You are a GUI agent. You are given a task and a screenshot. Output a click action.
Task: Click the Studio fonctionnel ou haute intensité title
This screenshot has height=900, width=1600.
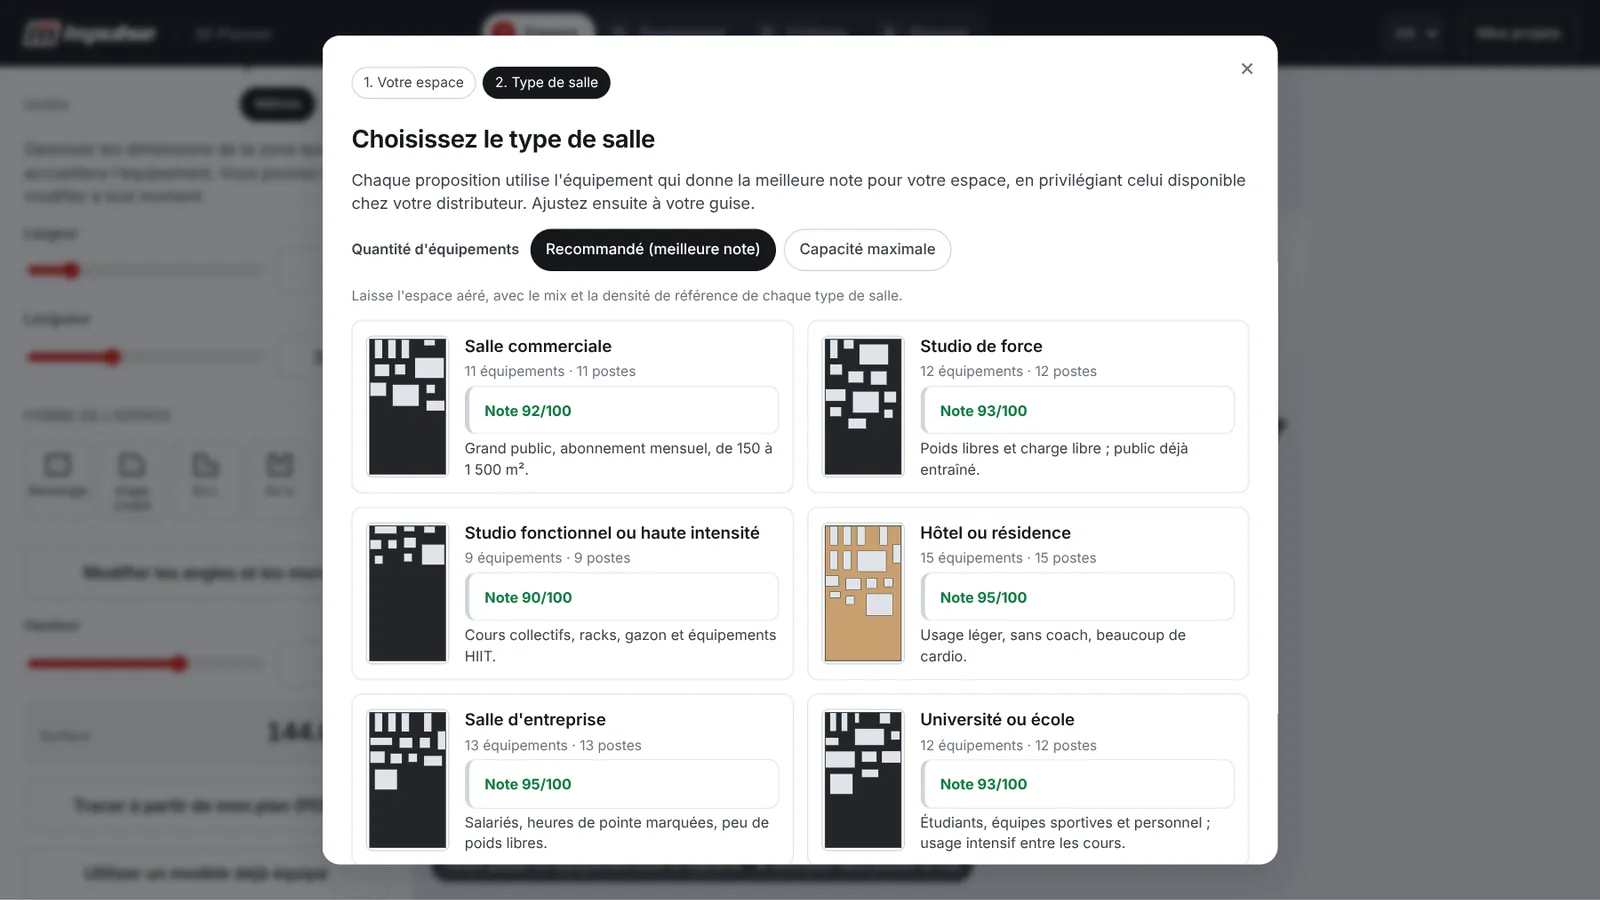tap(612, 533)
